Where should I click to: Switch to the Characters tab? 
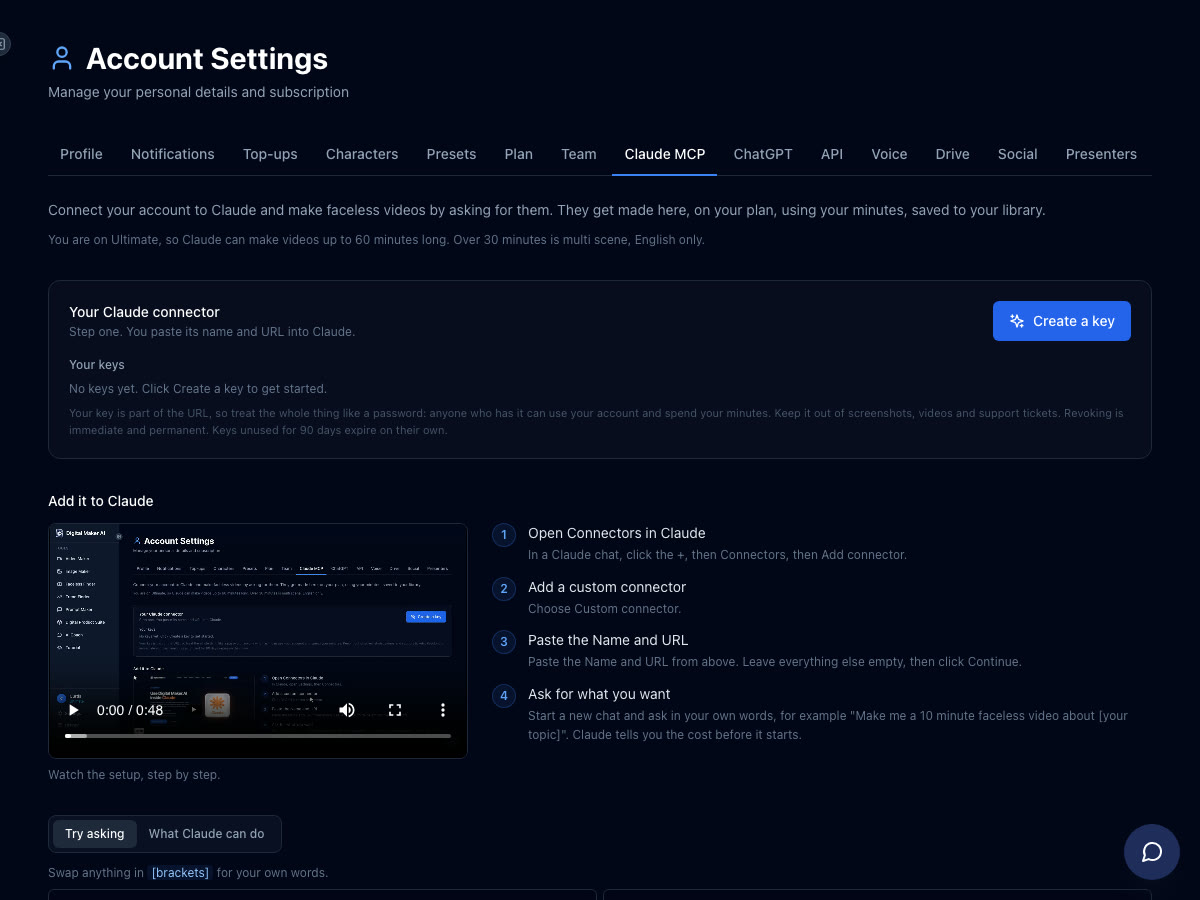362,154
